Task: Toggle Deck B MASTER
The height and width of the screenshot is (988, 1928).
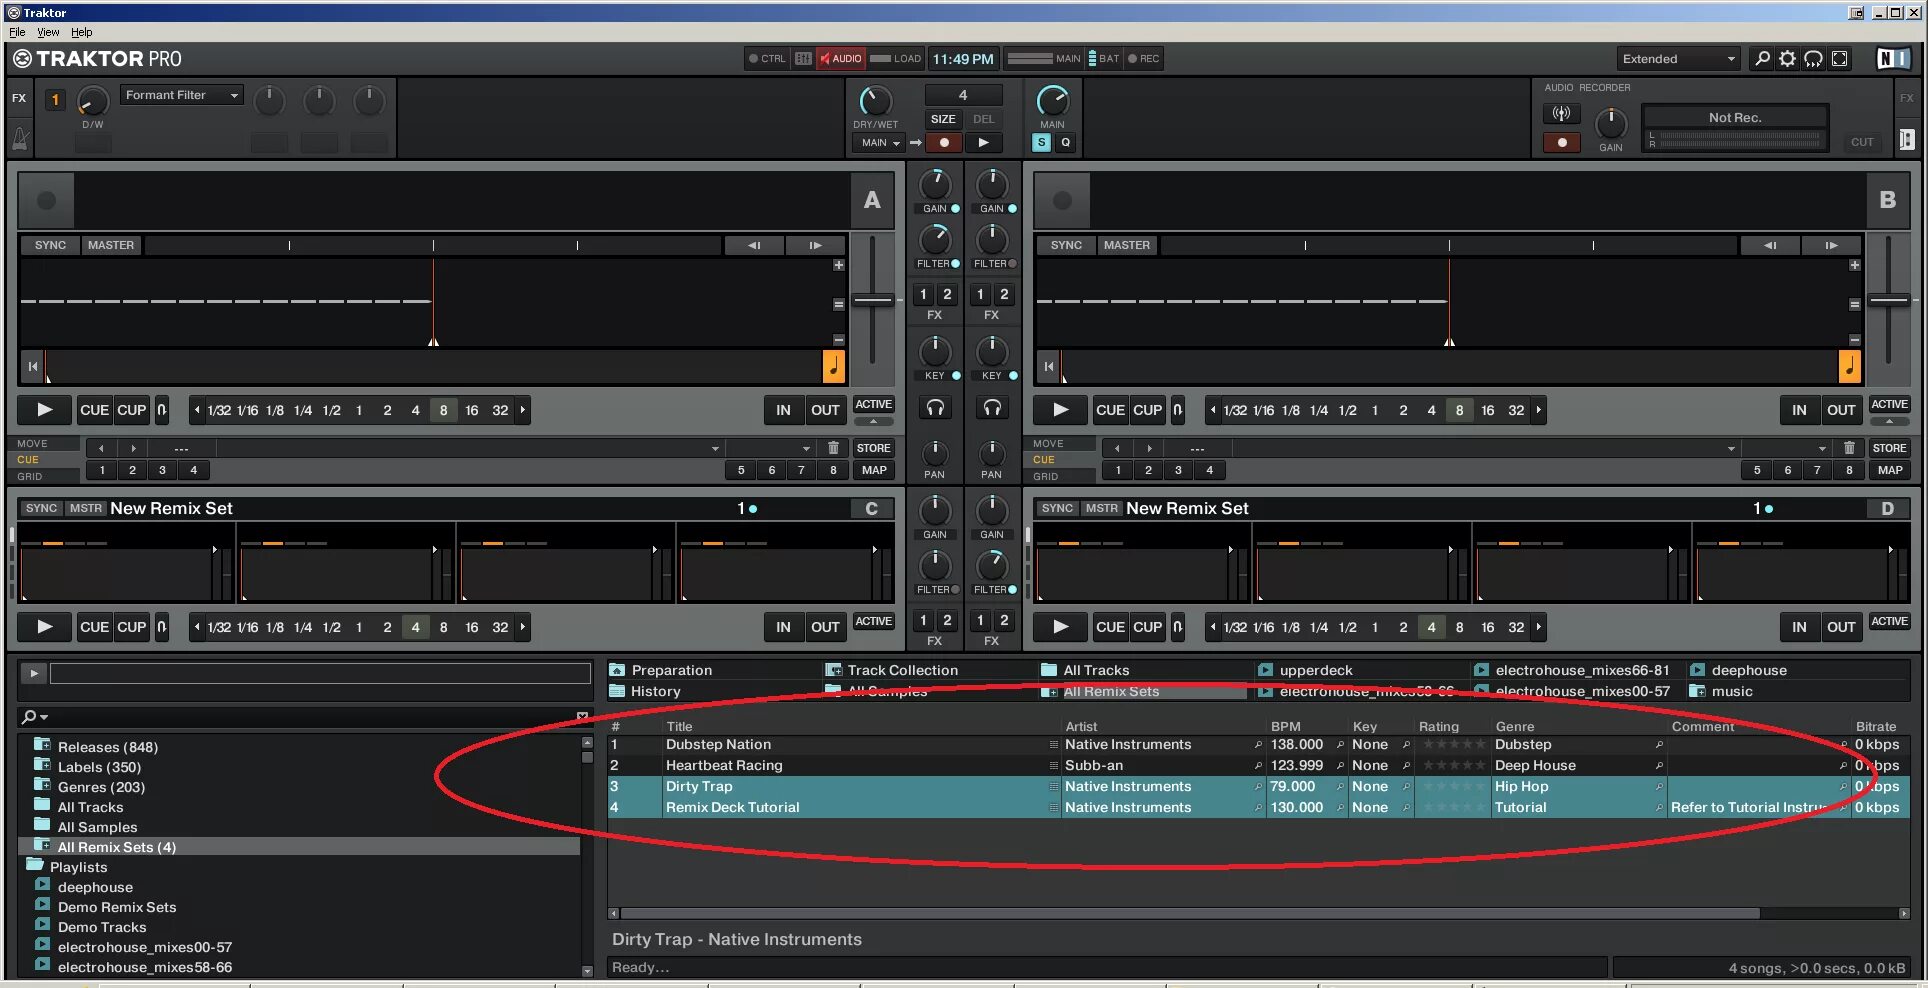Action: click(x=1127, y=245)
